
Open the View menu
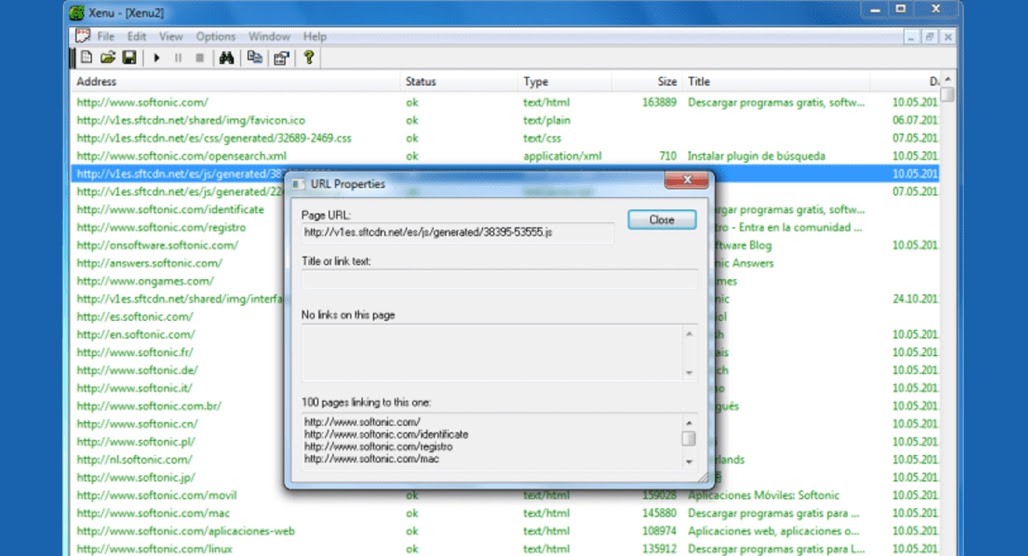click(x=170, y=37)
